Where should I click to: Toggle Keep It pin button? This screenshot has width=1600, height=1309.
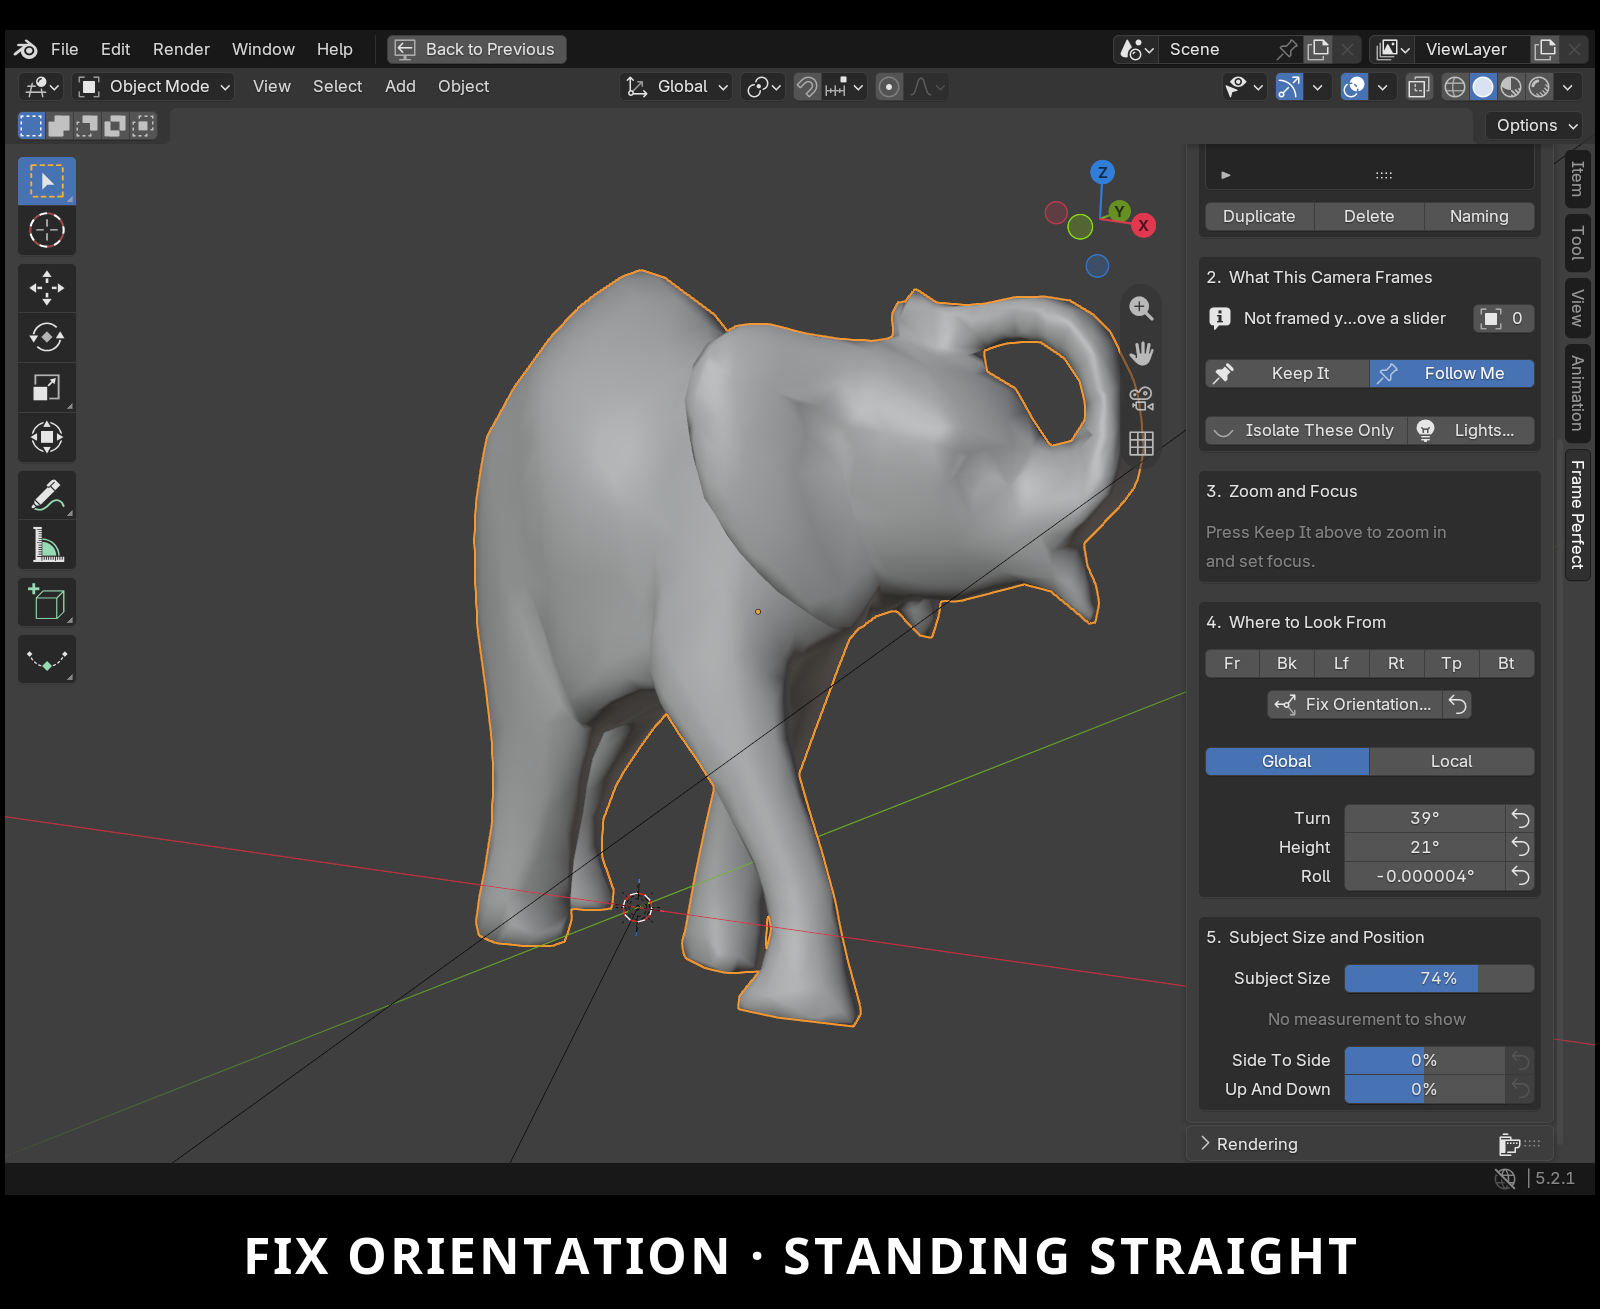[x=1287, y=373]
